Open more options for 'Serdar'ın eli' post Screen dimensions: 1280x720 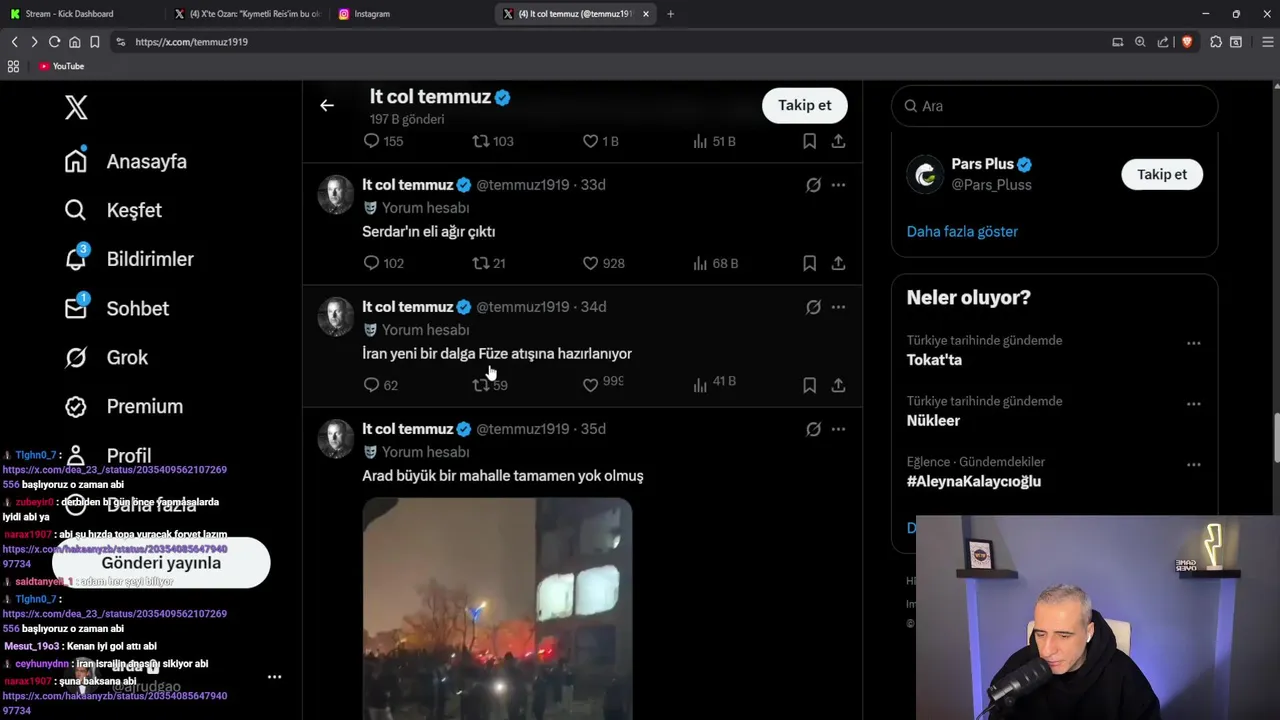(838, 185)
